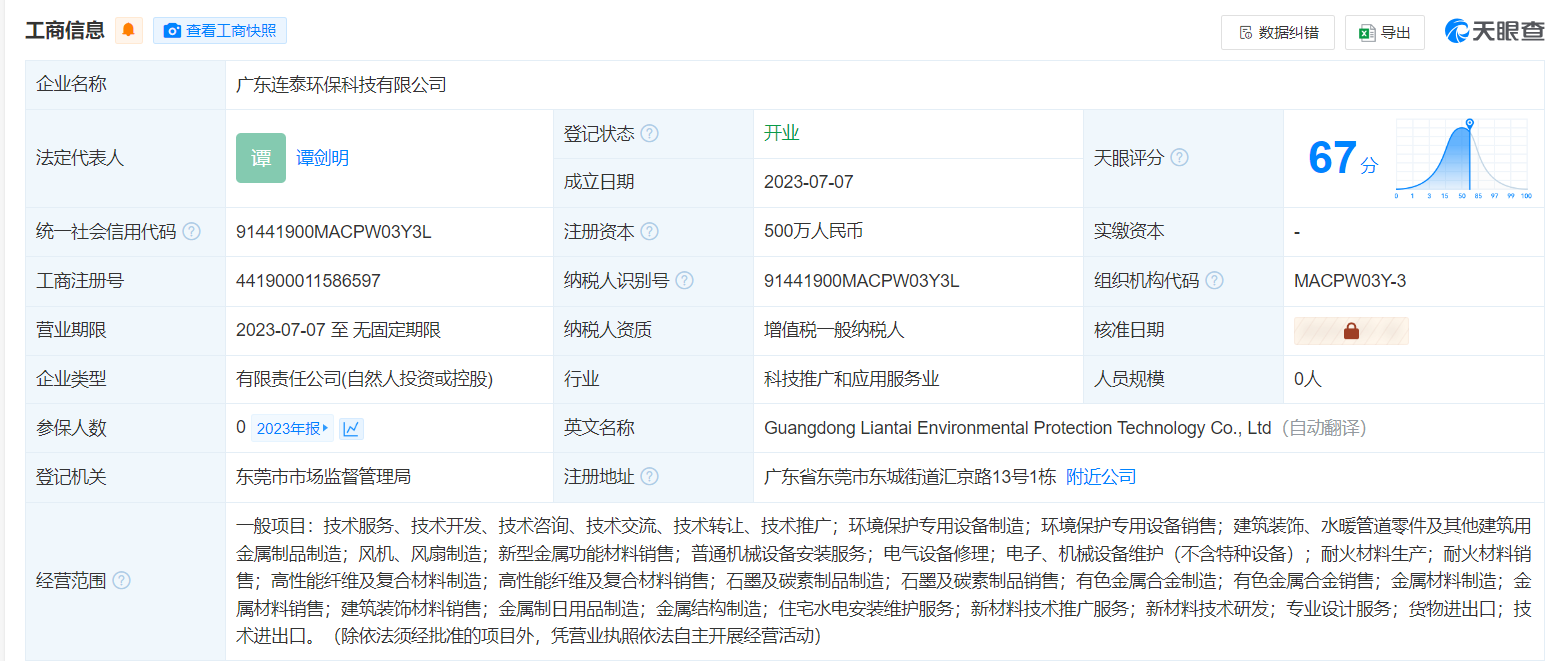Click help icon beside 登记状态

click(650, 133)
